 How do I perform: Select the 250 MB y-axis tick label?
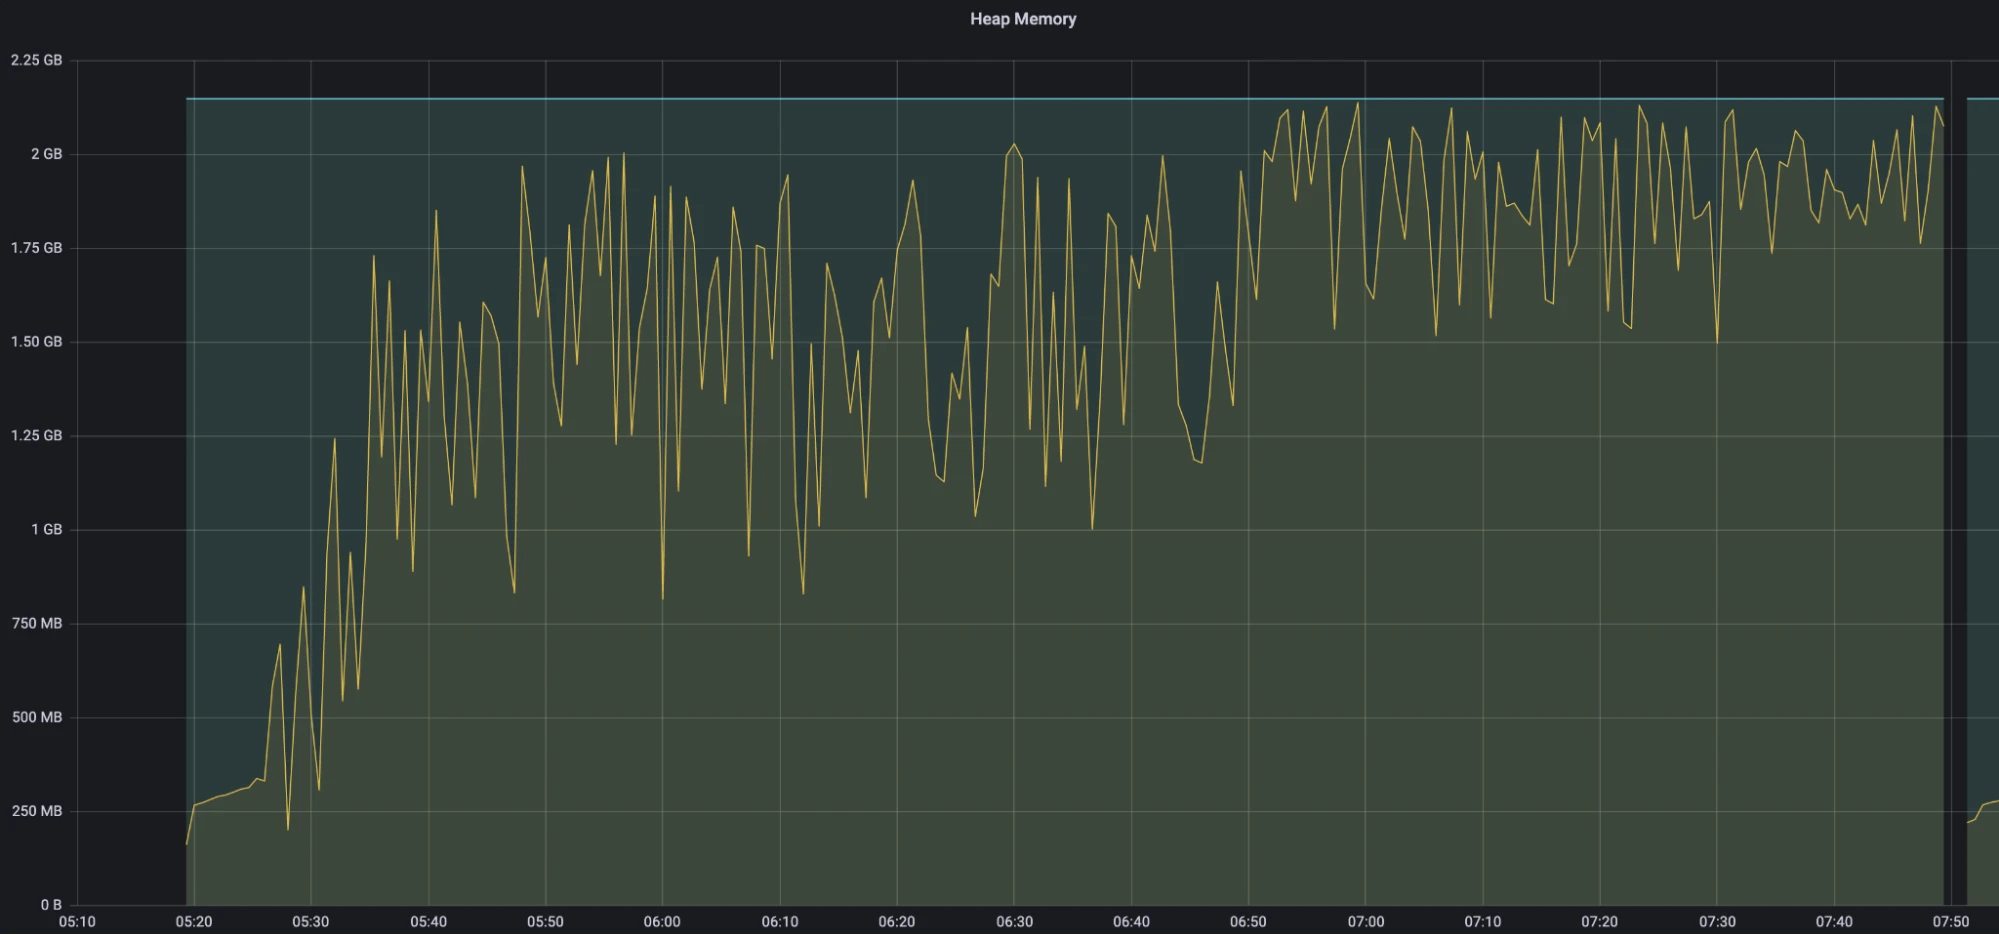tap(37, 811)
